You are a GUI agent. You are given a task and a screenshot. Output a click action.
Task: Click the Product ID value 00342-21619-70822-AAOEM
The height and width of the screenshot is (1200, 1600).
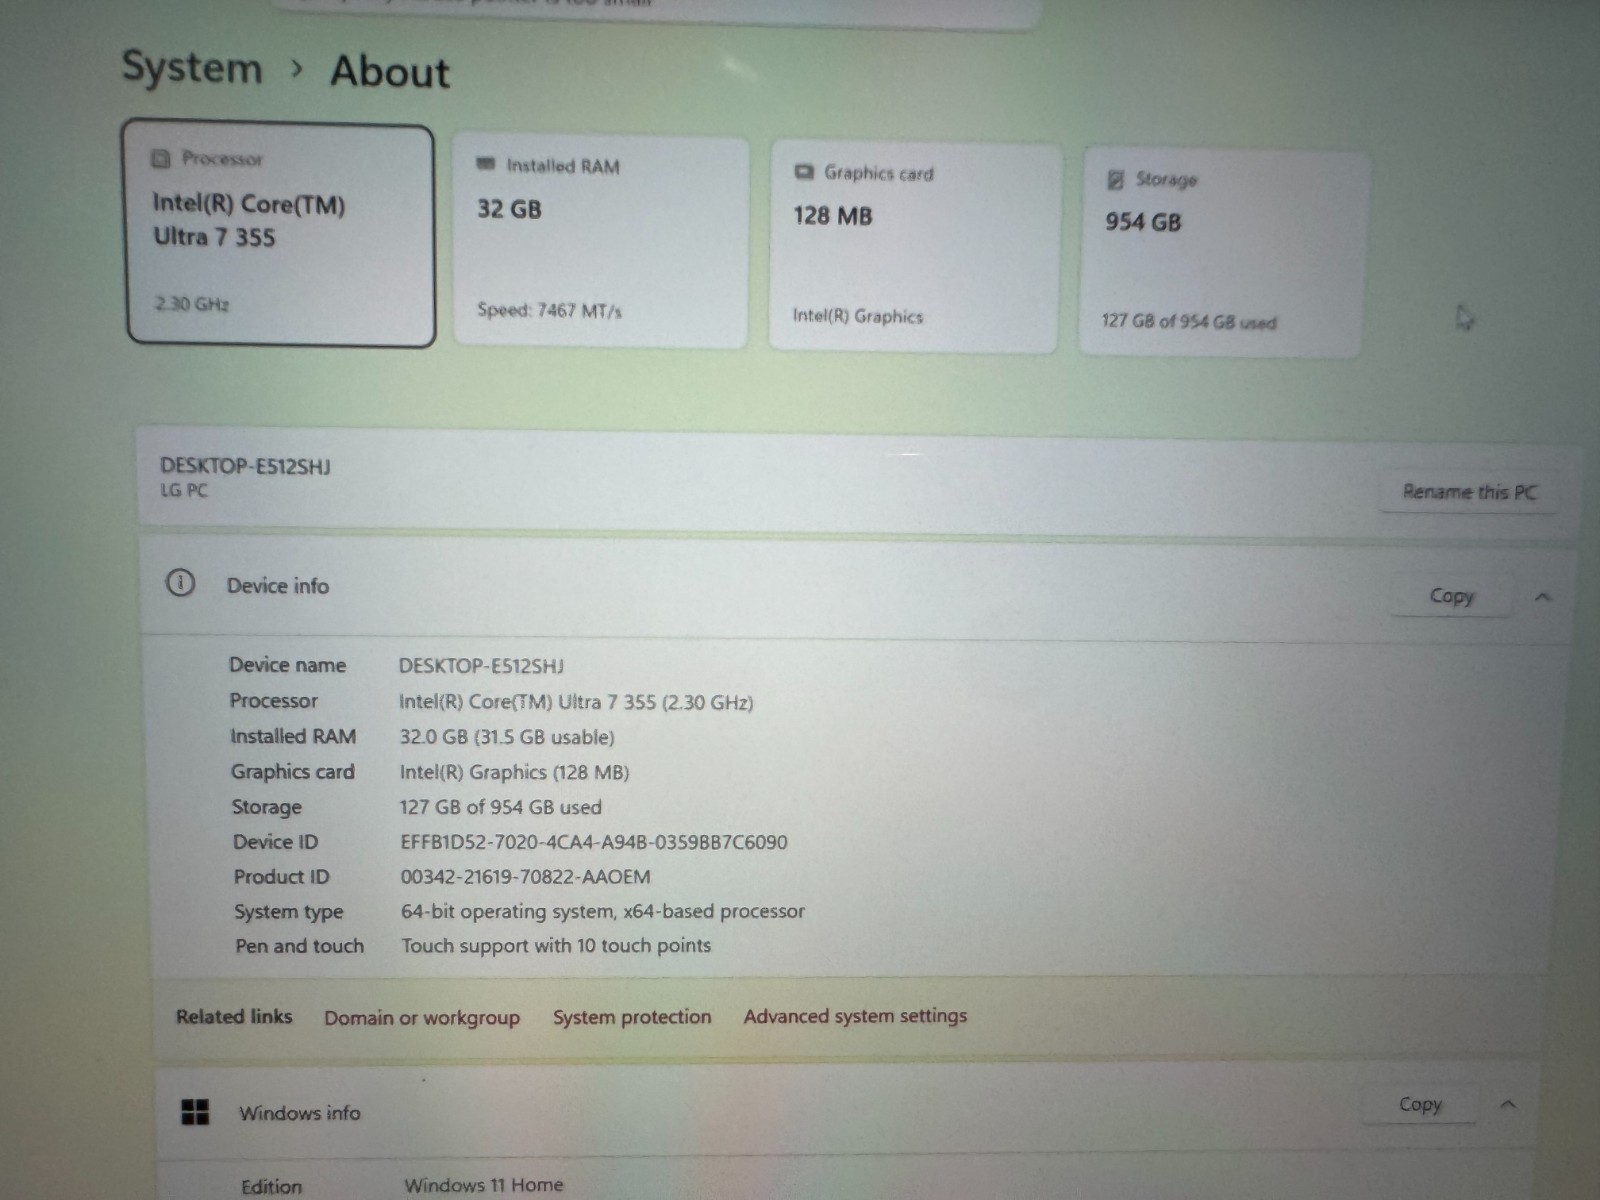[526, 877]
